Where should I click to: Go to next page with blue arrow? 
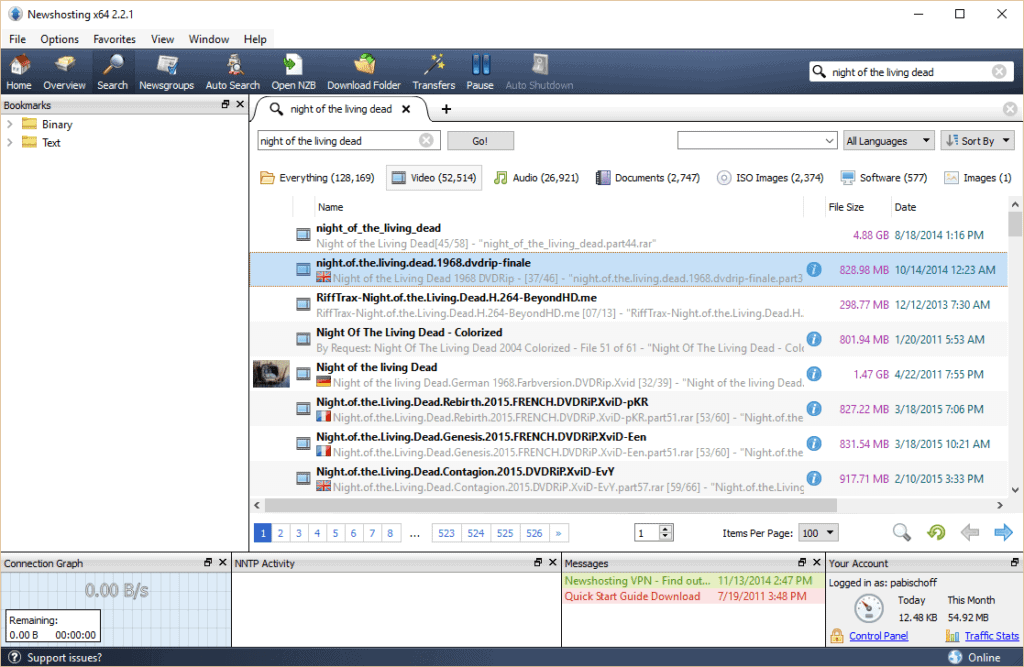[1003, 532]
